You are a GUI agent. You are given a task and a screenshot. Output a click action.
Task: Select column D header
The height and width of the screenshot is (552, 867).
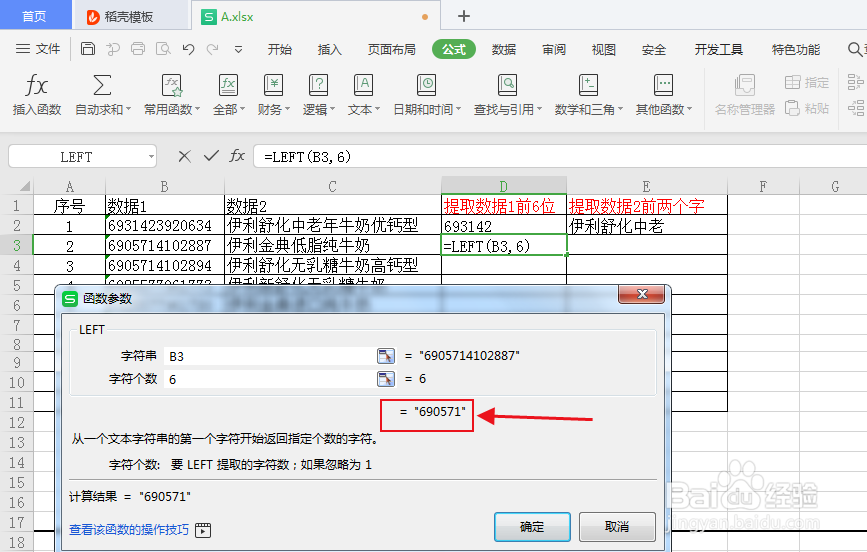(x=503, y=186)
